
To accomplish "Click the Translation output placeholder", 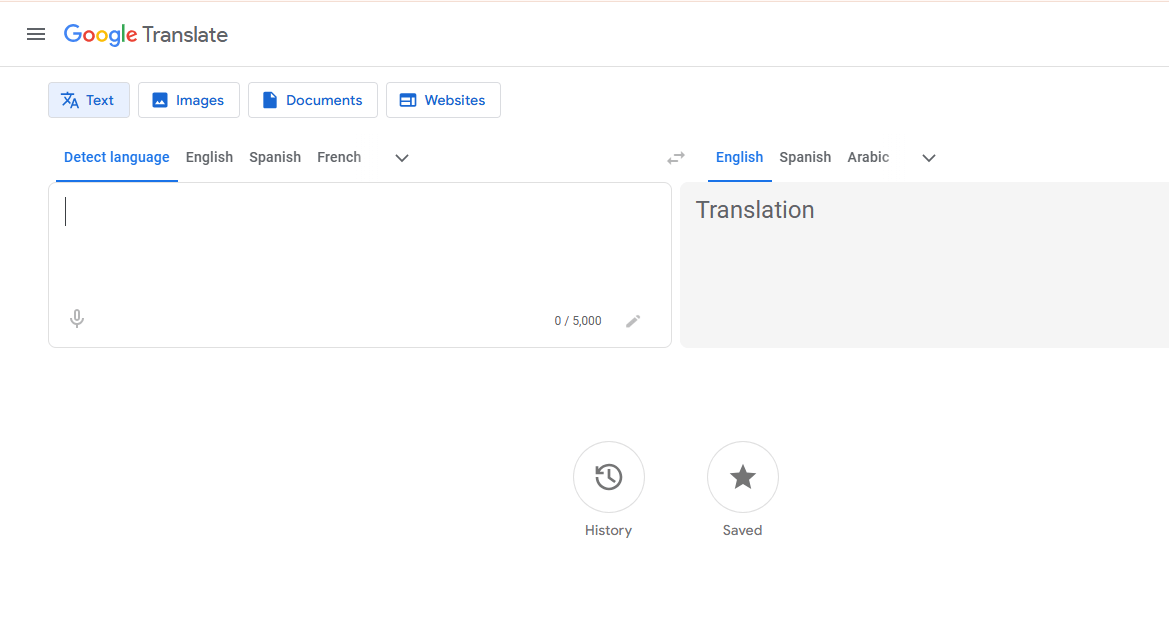I will pyautogui.click(x=754, y=210).
